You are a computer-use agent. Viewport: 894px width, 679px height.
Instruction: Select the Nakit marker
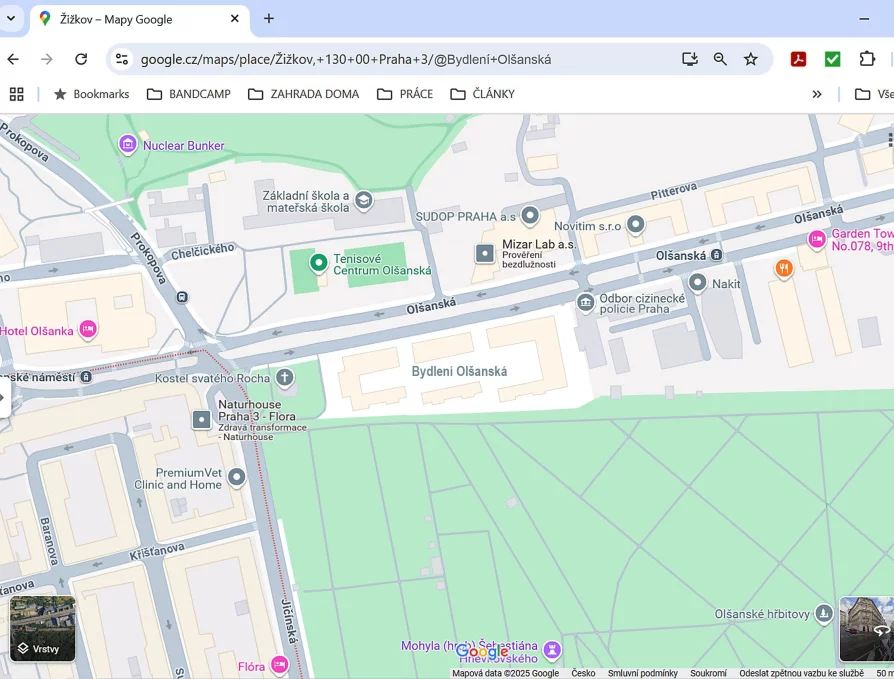[x=697, y=283]
